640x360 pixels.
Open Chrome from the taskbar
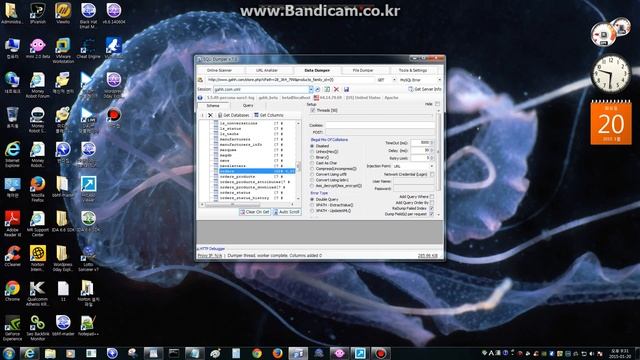pos(257,353)
